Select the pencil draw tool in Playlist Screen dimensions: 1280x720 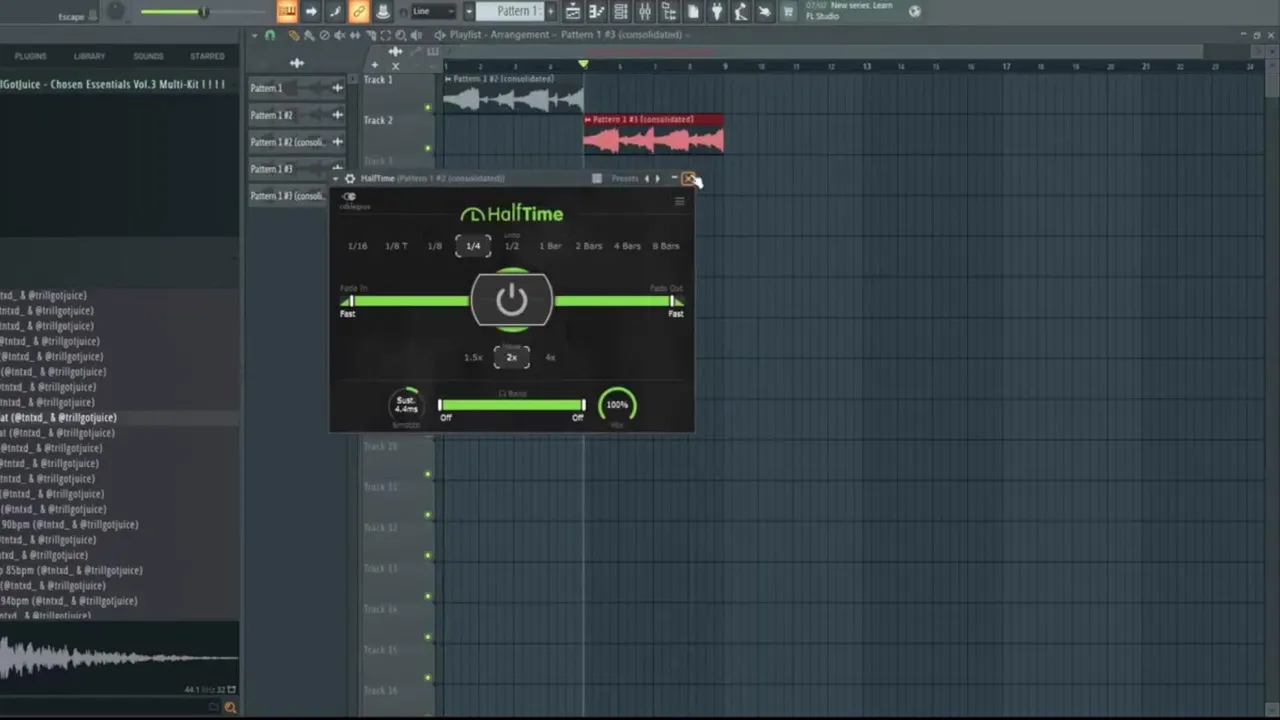click(x=293, y=35)
